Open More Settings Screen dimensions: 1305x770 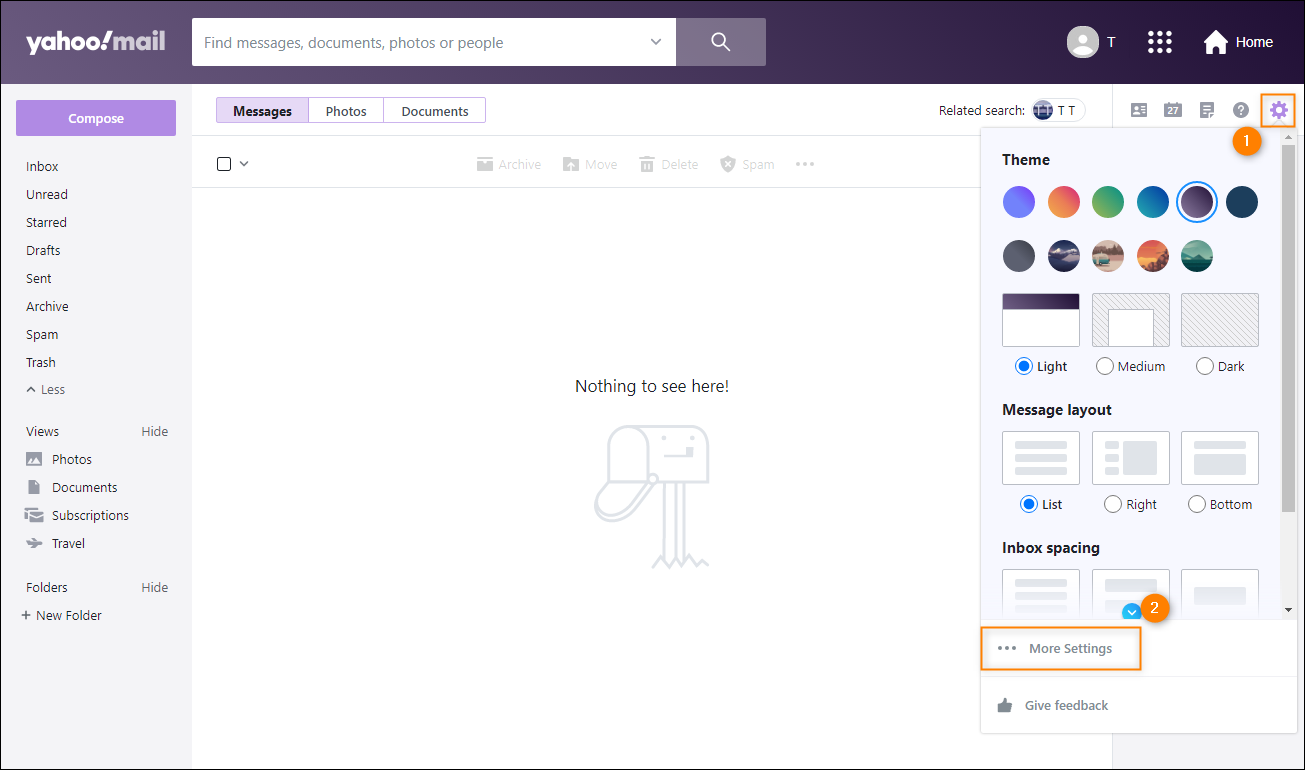coord(1060,648)
